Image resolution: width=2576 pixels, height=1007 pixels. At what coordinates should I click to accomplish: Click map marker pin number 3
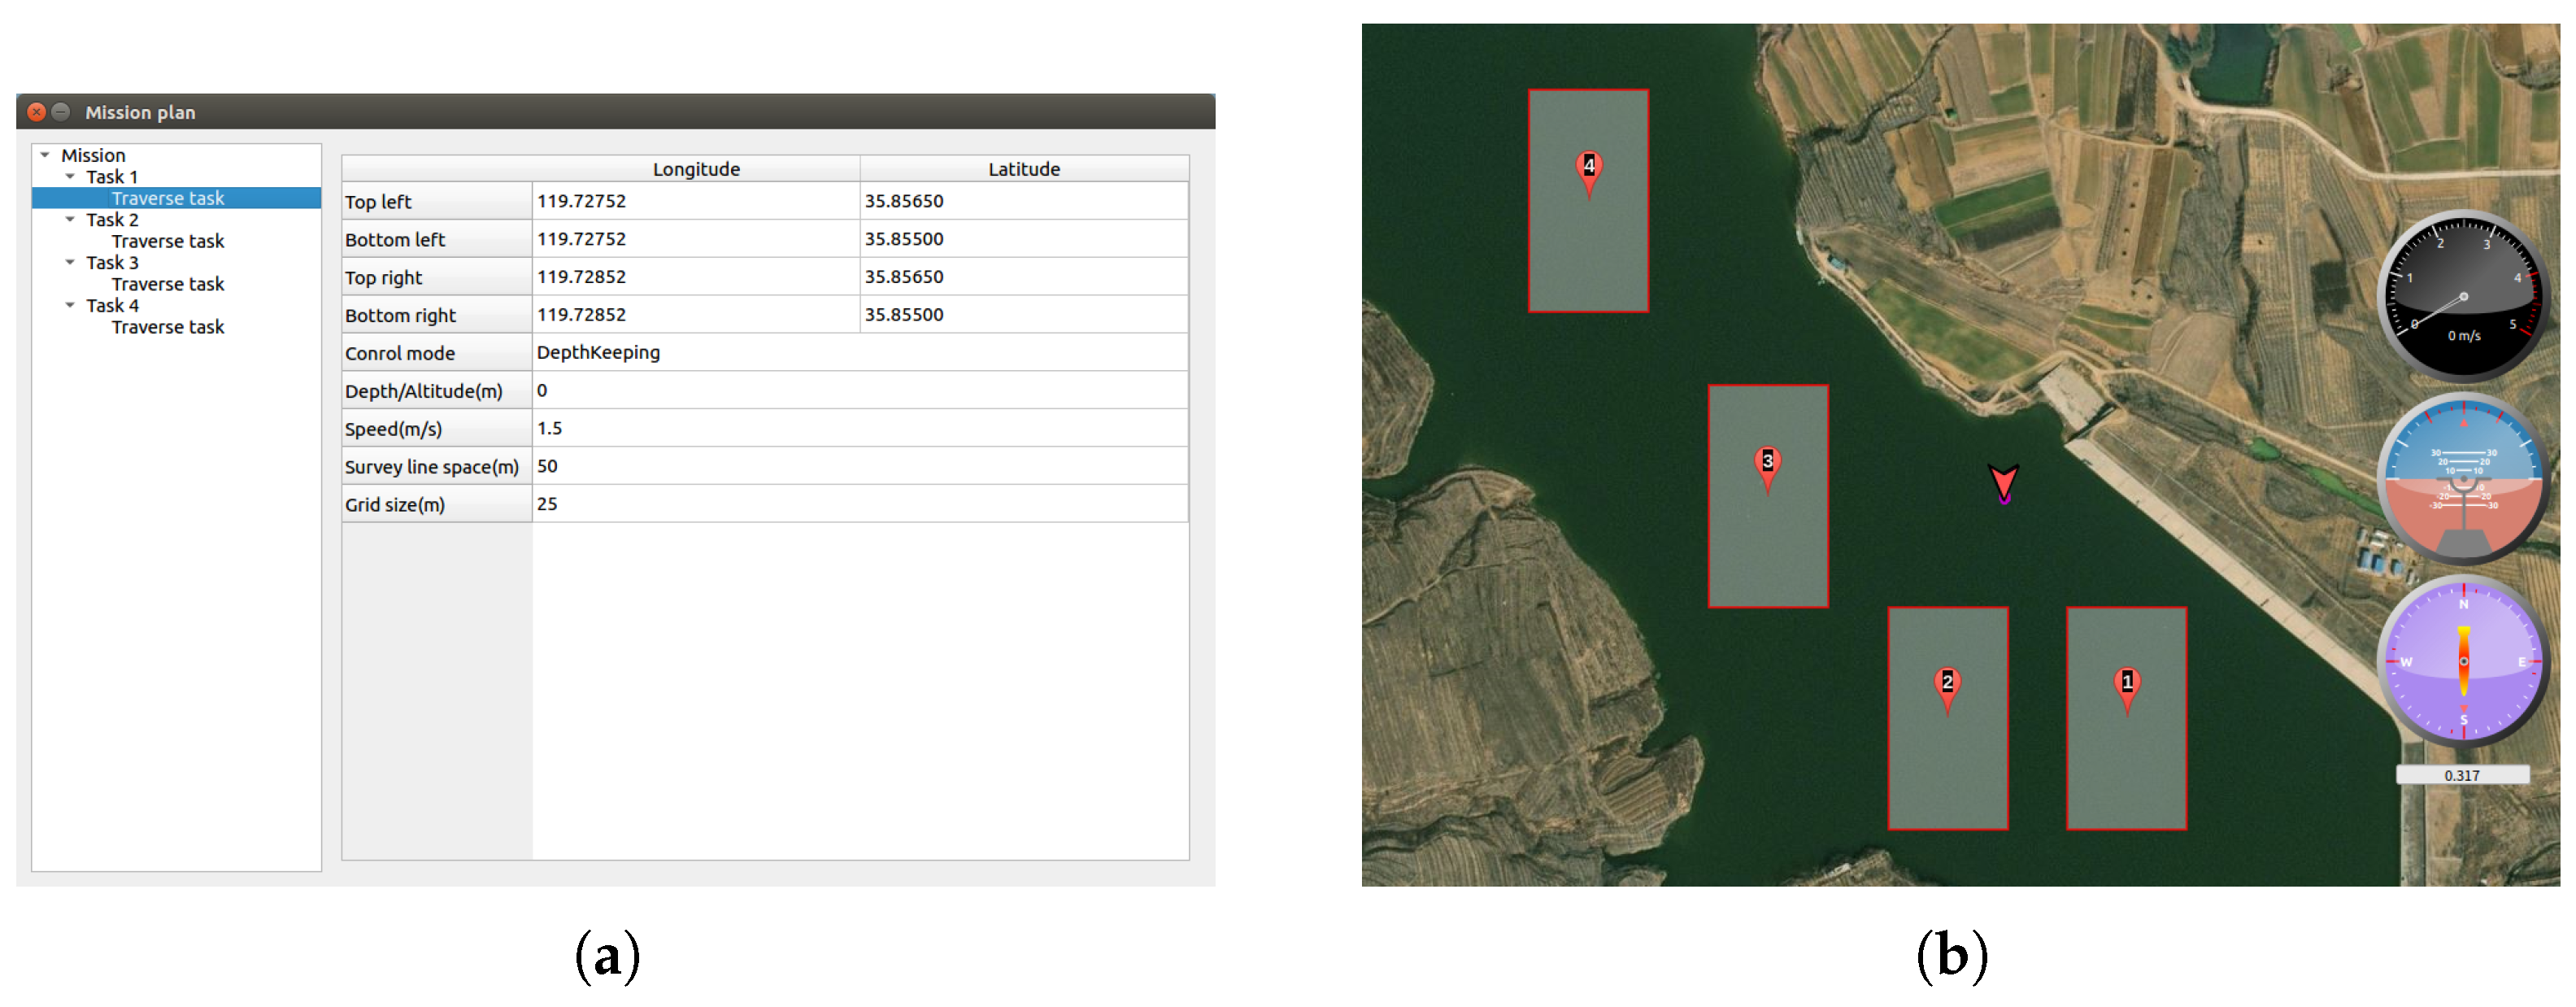tap(1767, 463)
